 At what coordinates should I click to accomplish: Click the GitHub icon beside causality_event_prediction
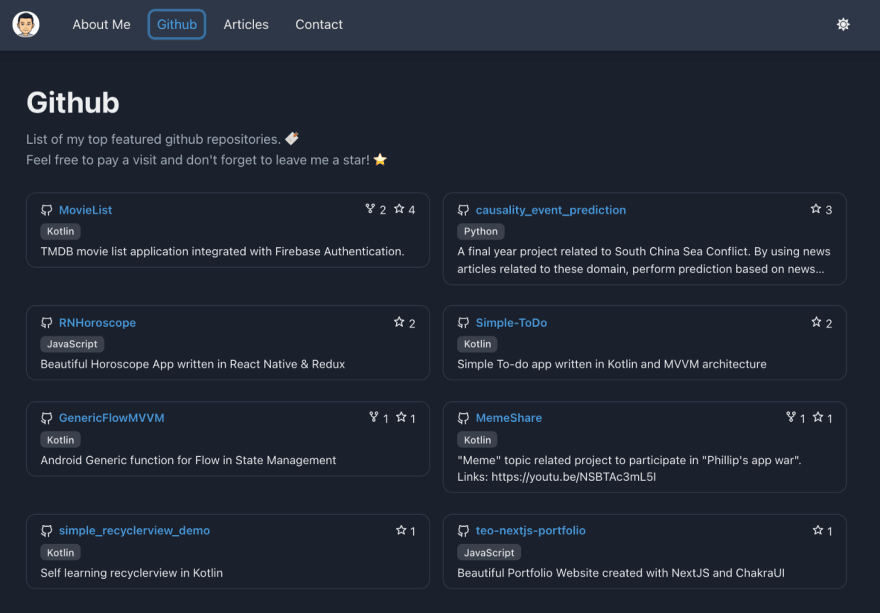463,210
